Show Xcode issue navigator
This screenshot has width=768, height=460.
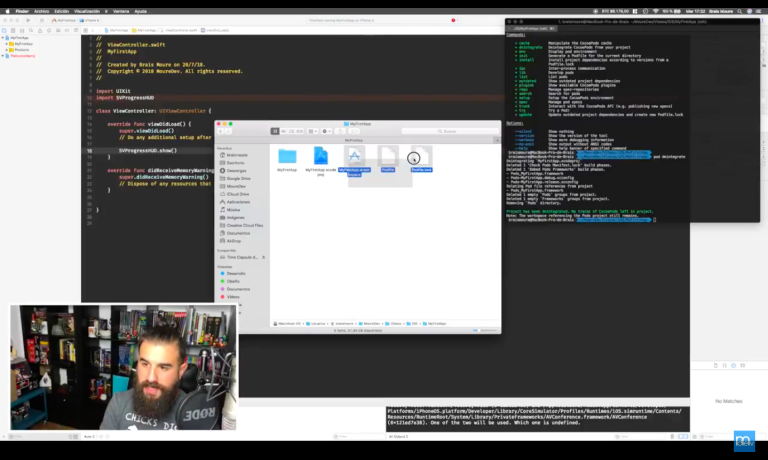pos(40,30)
